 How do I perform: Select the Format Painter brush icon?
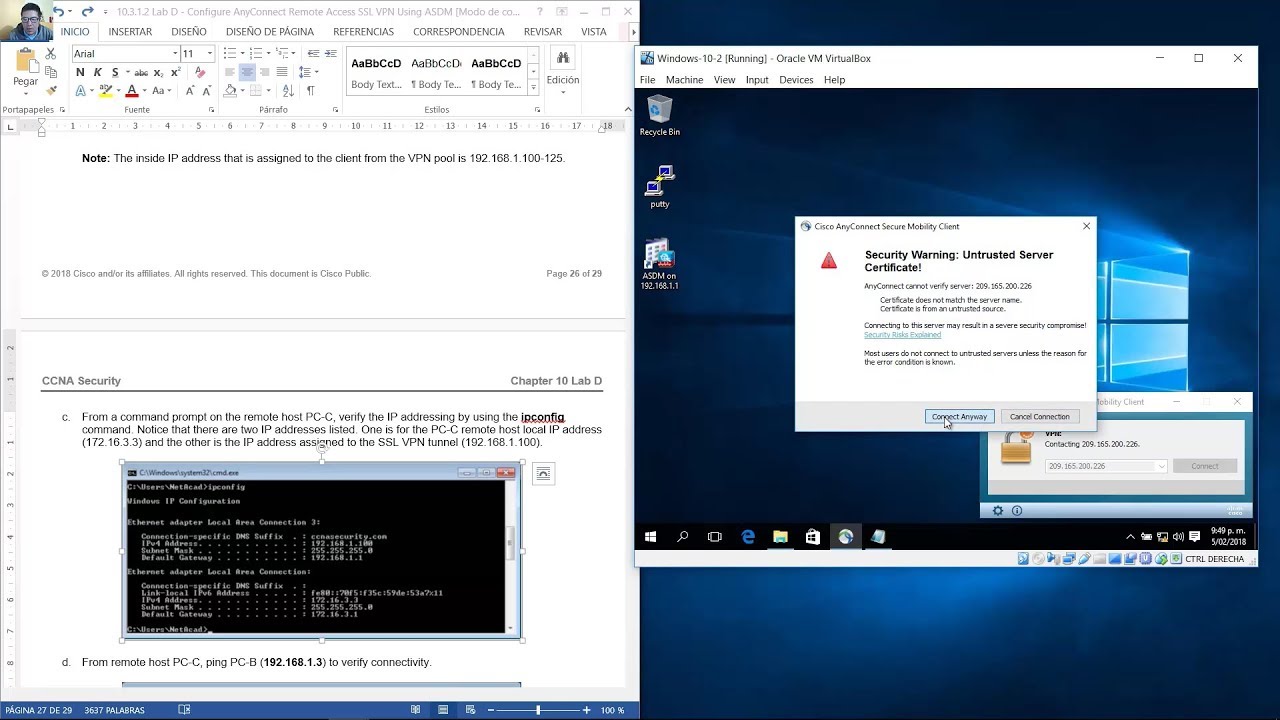(51, 90)
